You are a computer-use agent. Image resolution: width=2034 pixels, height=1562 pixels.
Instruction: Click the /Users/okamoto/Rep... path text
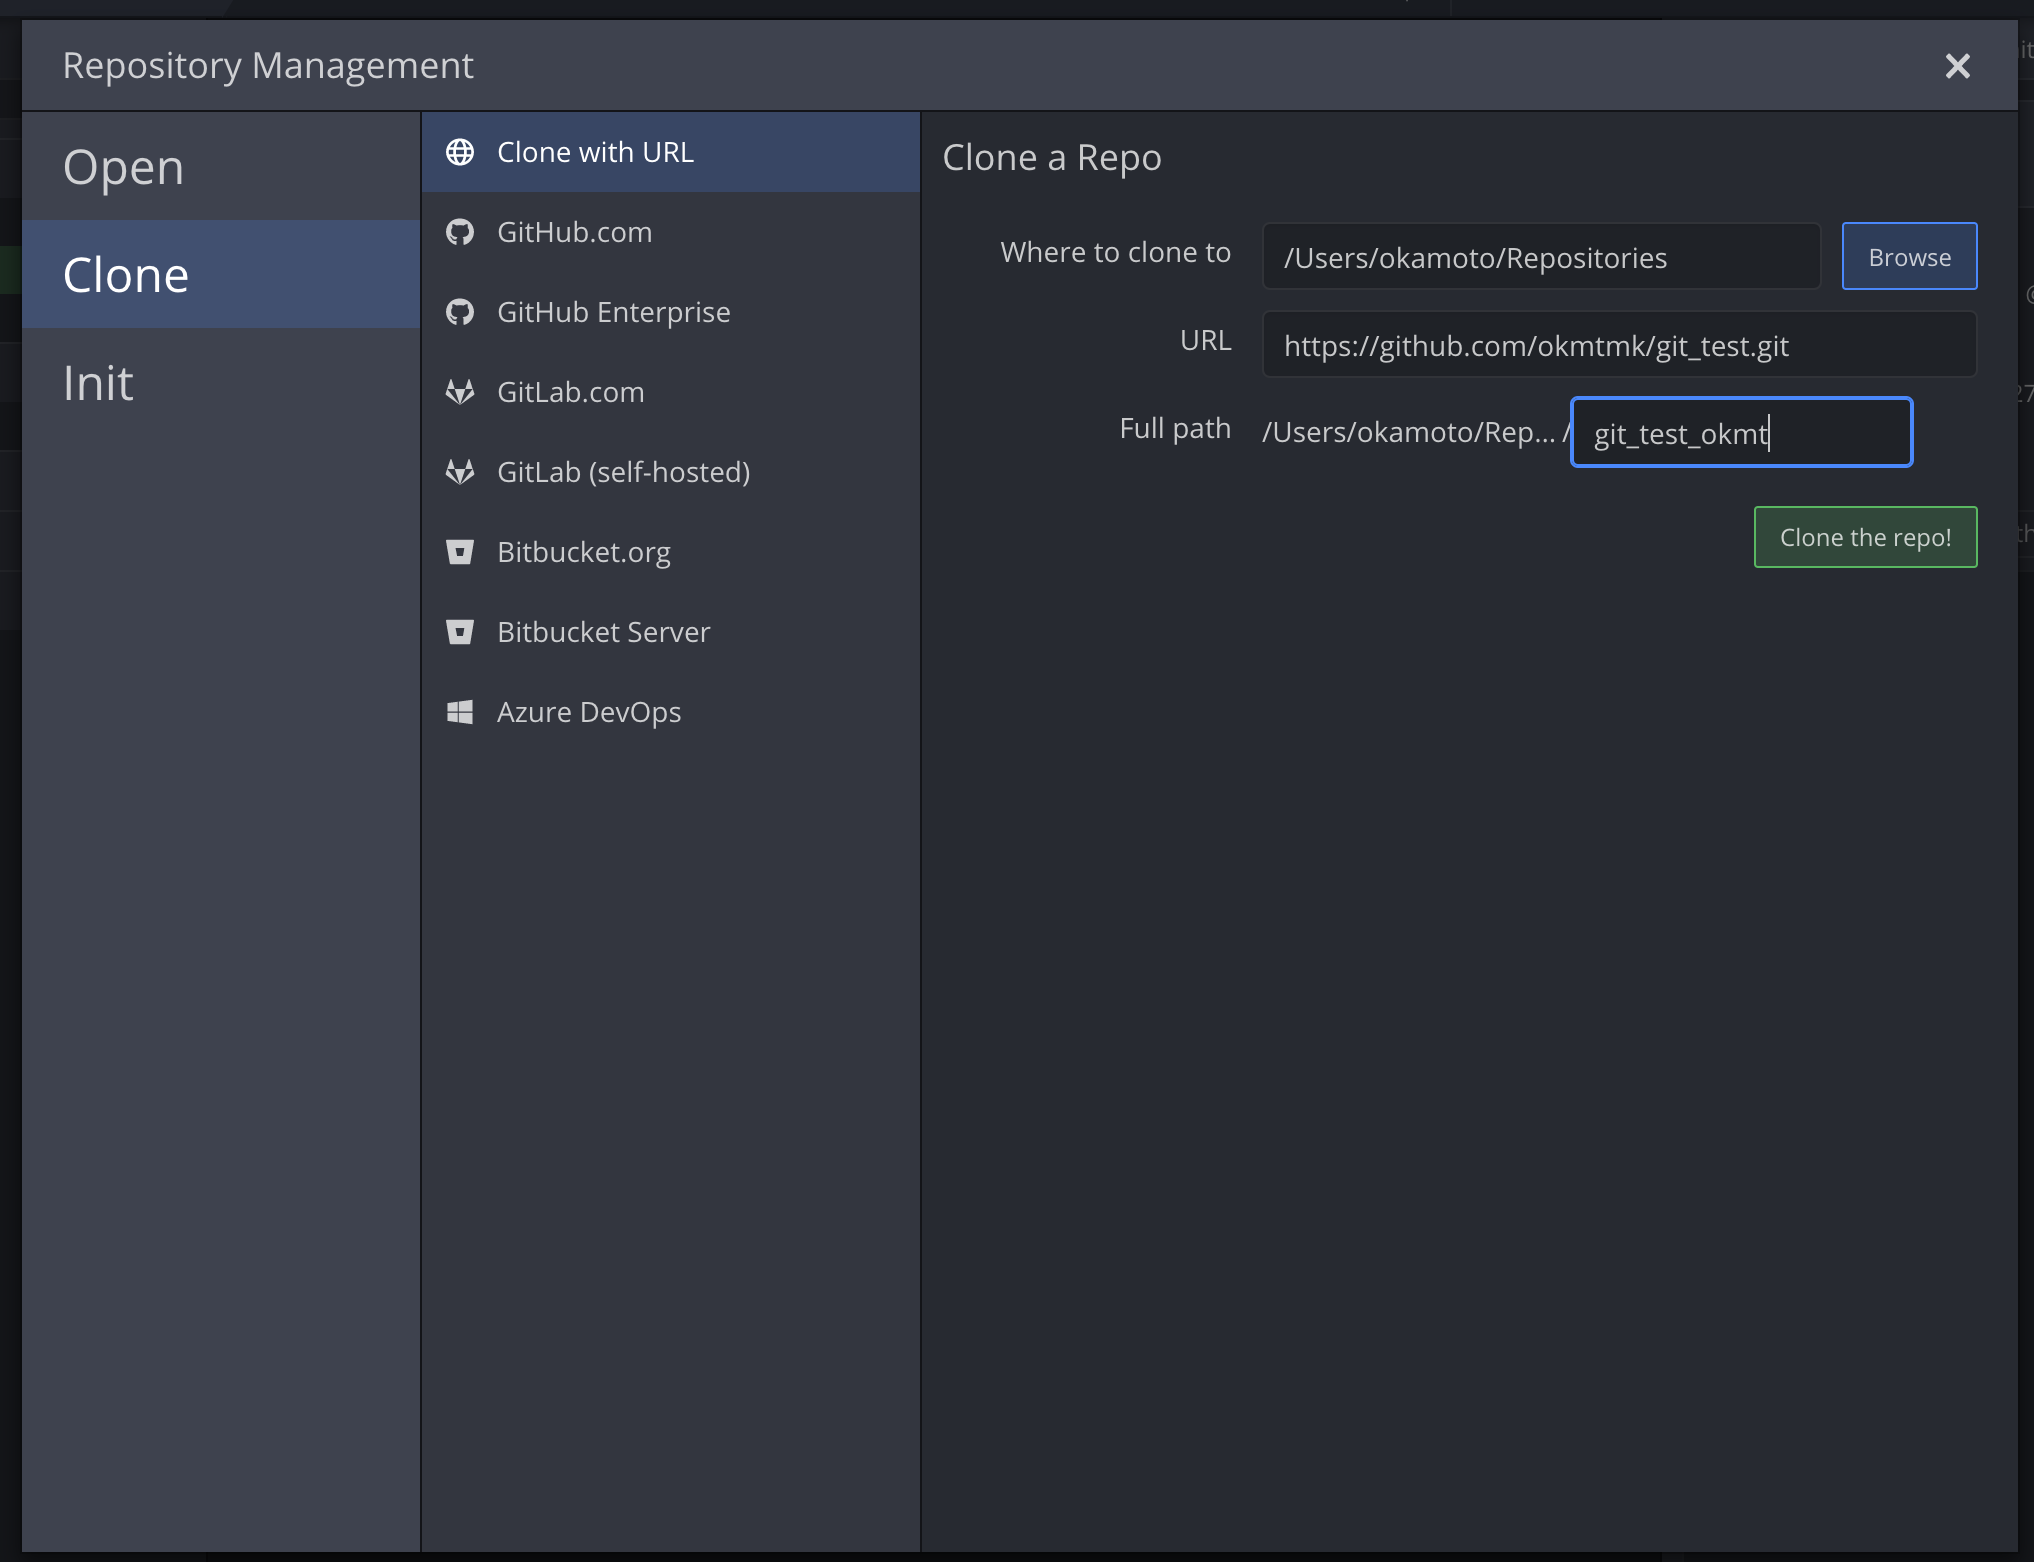[x=1408, y=432]
